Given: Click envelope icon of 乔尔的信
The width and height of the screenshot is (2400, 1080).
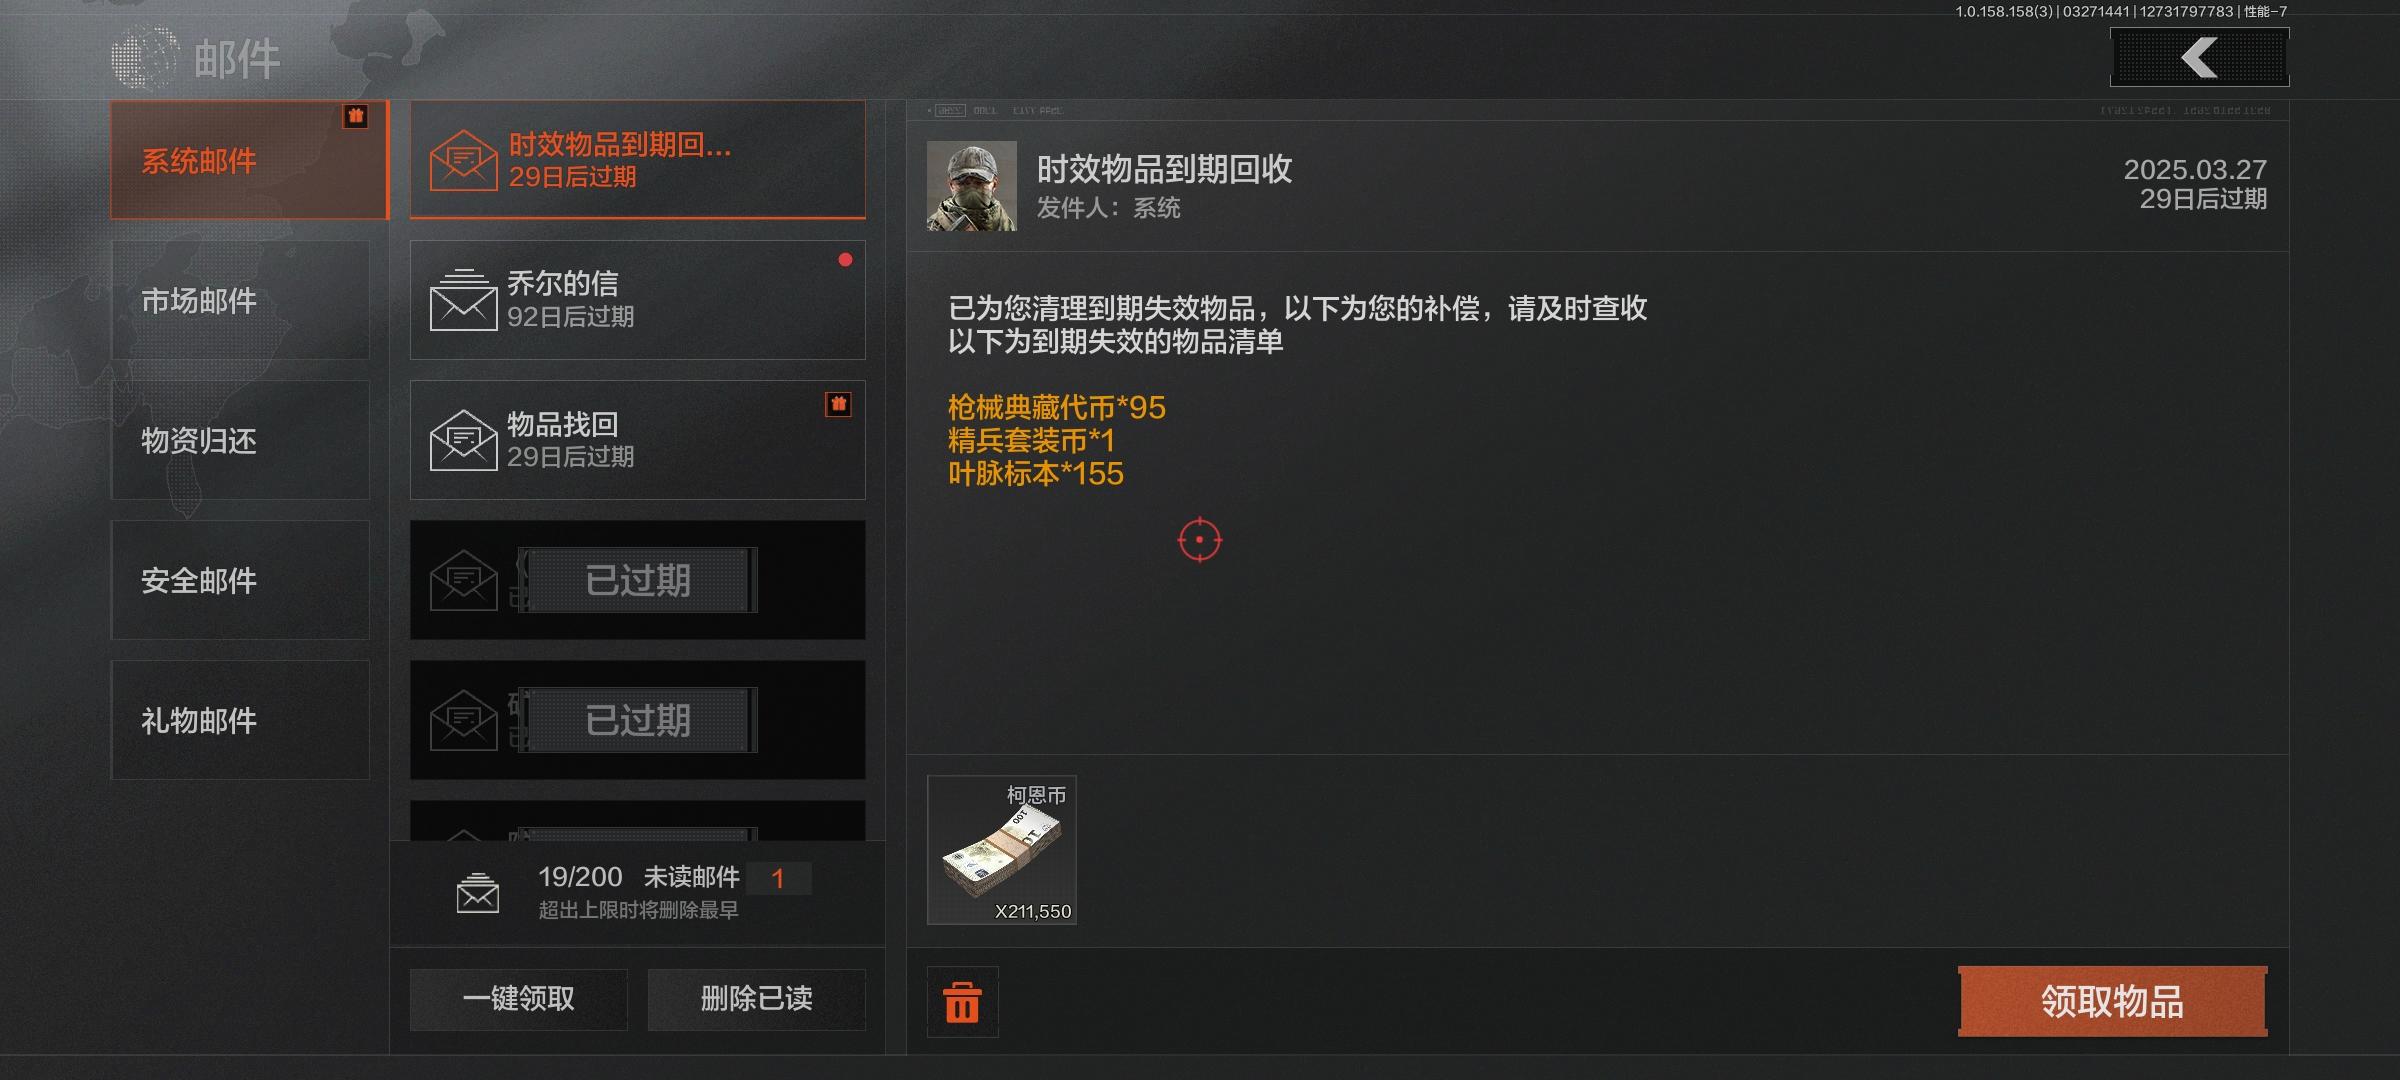Looking at the screenshot, I should 463,300.
